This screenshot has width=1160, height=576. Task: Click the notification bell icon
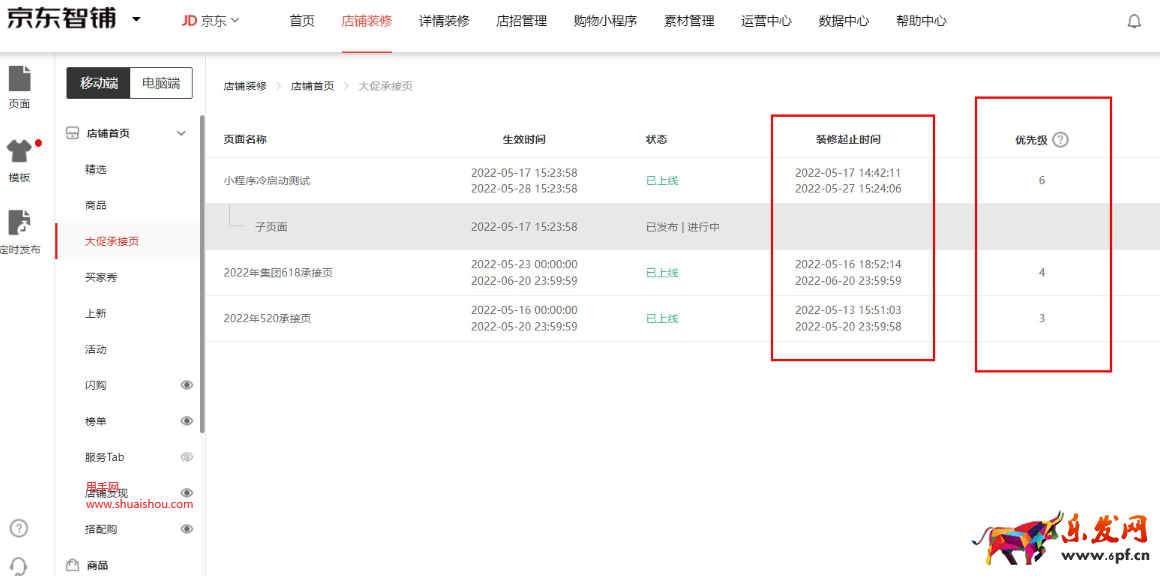click(x=1134, y=21)
